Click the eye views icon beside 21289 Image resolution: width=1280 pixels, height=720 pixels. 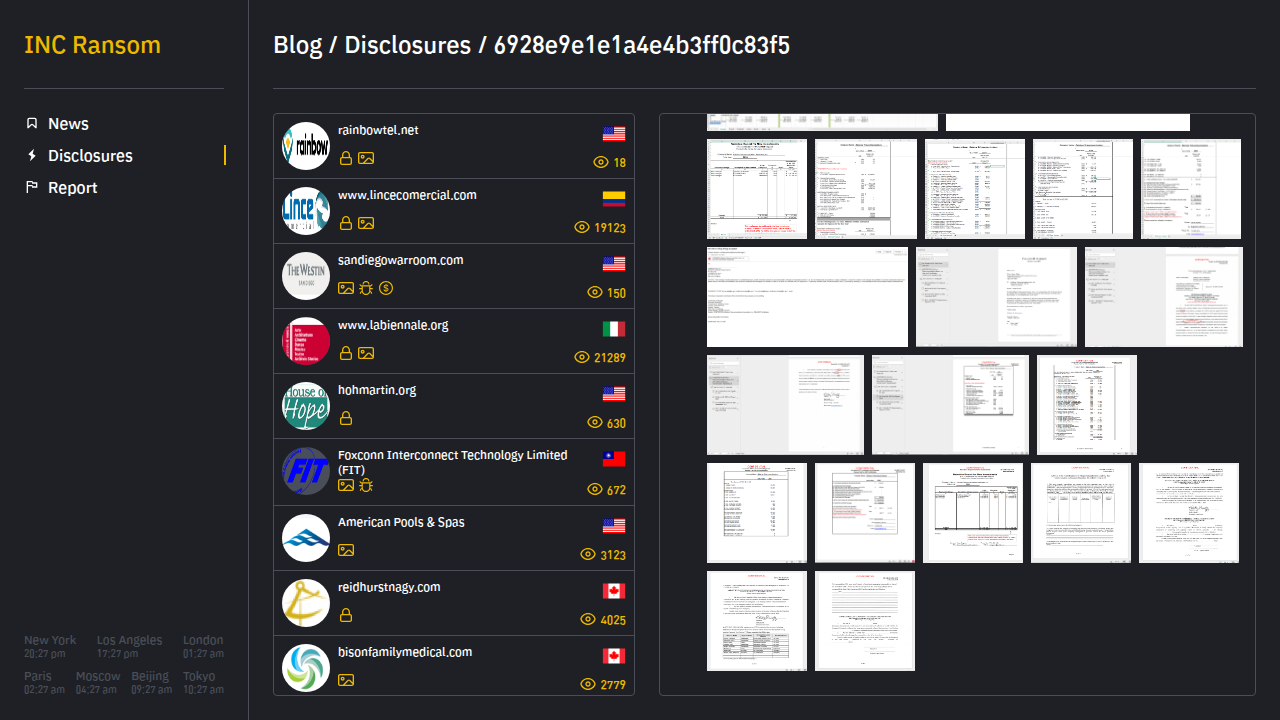click(582, 357)
